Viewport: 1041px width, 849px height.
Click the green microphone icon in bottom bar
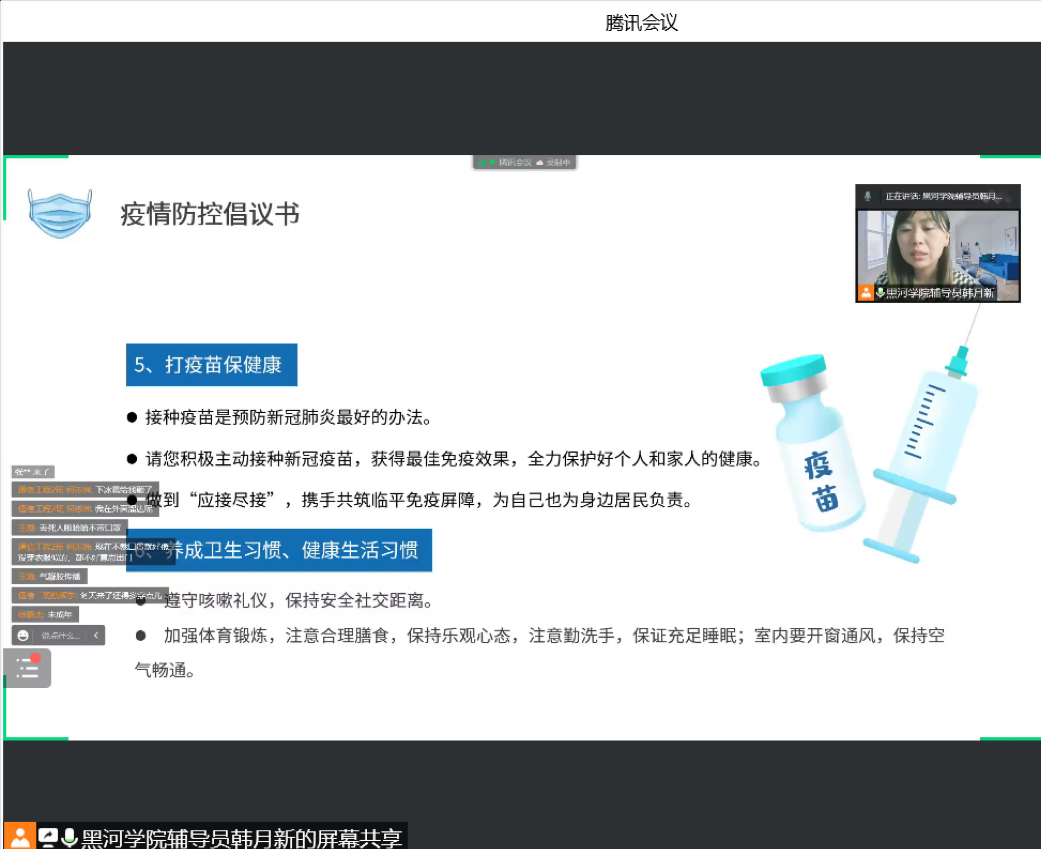click(69, 837)
